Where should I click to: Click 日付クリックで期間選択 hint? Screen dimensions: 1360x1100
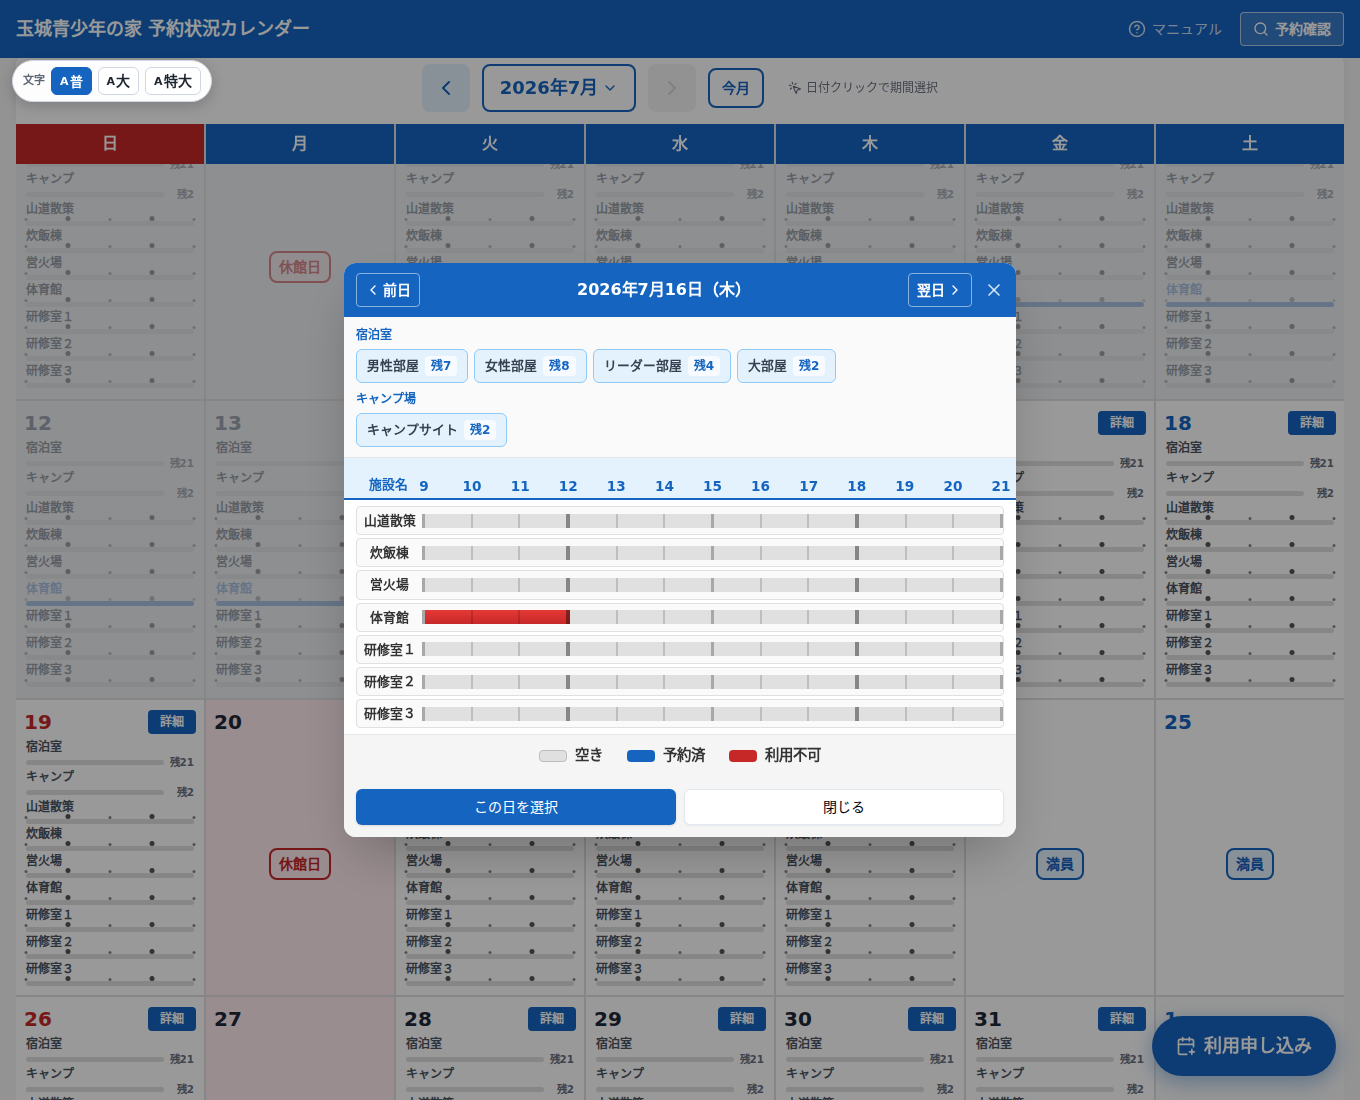tap(863, 88)
